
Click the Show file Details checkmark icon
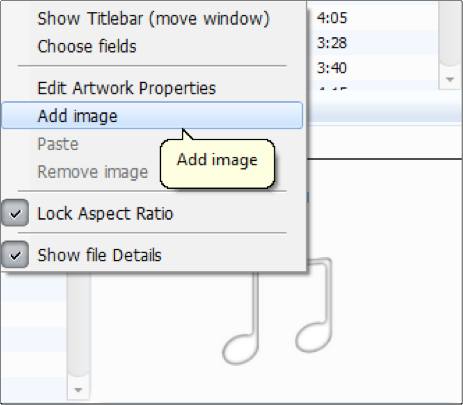[15, 255]
